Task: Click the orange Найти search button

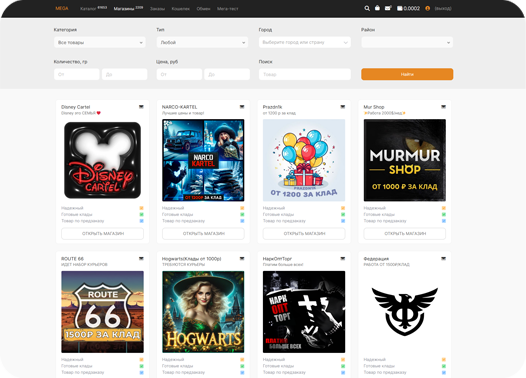Action: [x=407, y=74]
